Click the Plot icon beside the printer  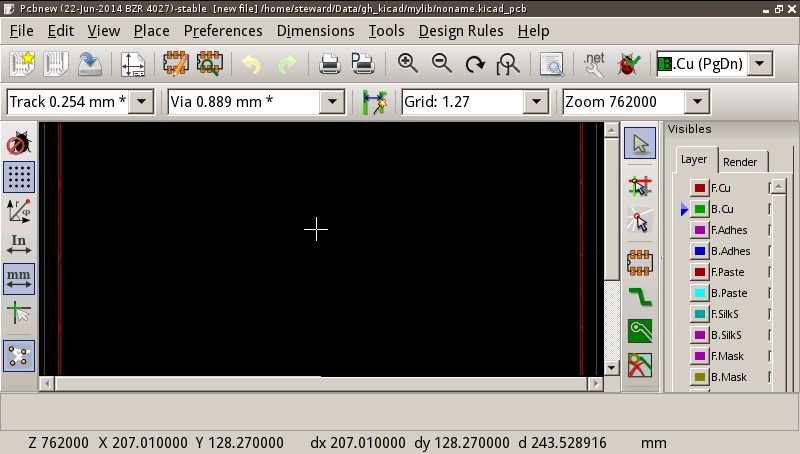(363, 64)
